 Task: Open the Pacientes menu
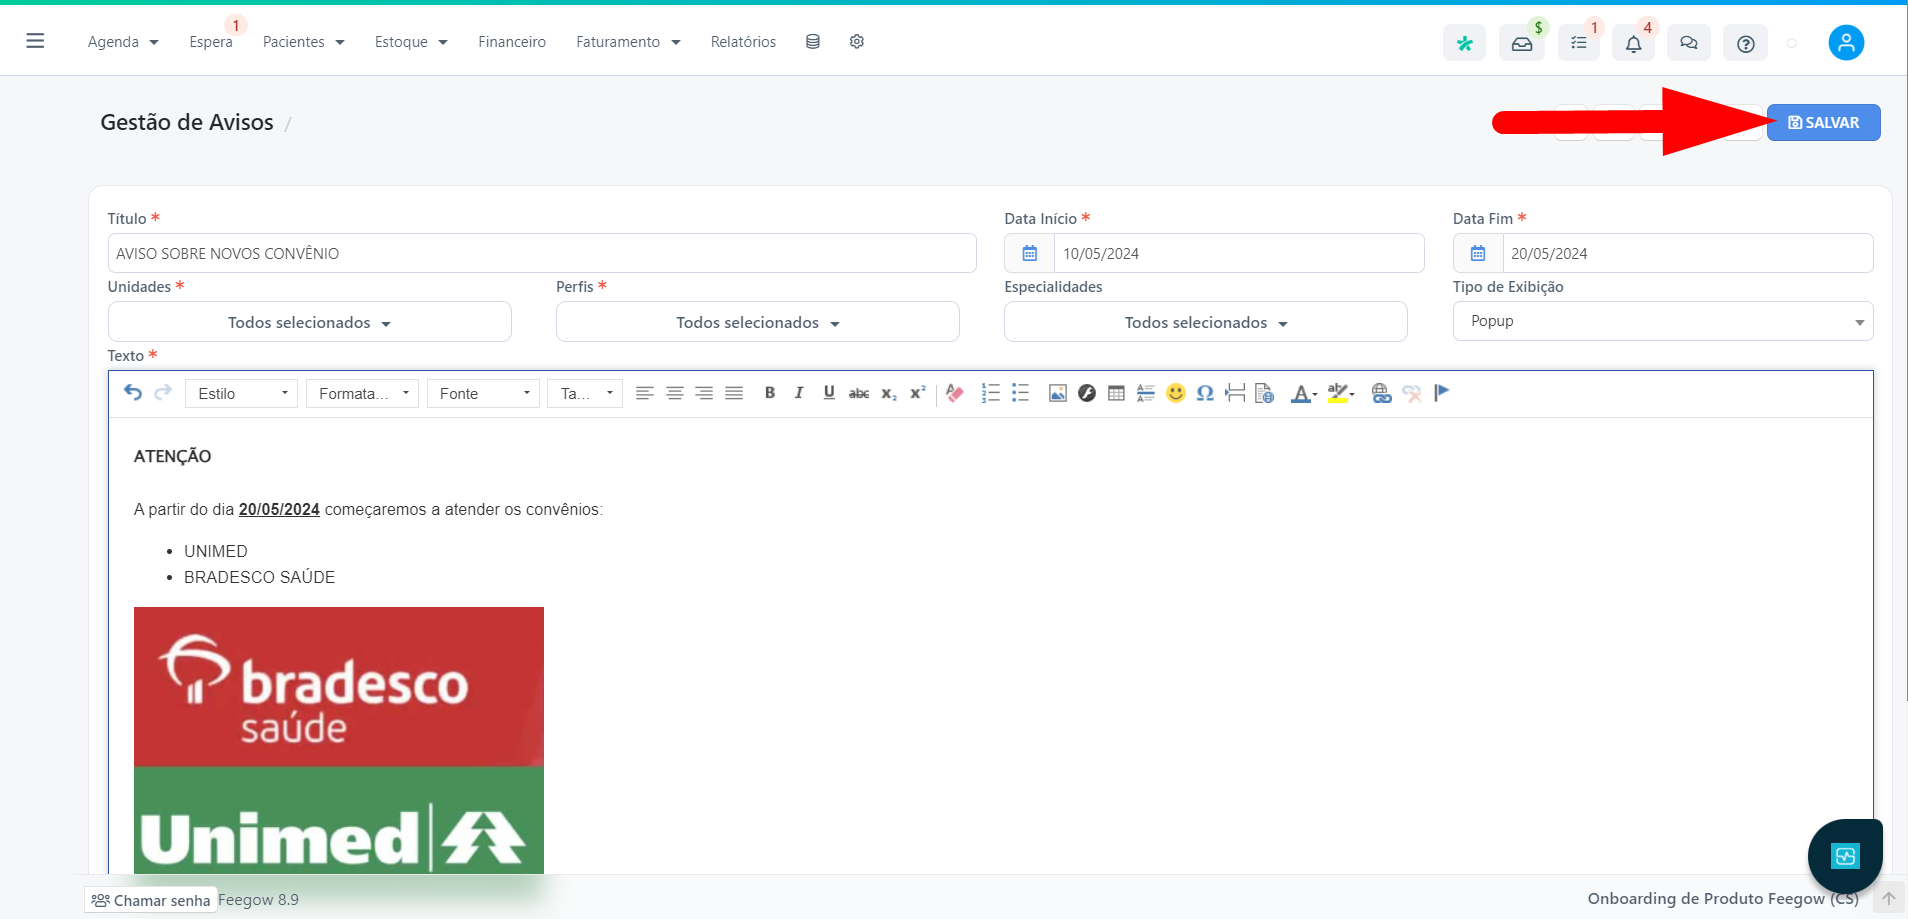[x=303, y=42]
